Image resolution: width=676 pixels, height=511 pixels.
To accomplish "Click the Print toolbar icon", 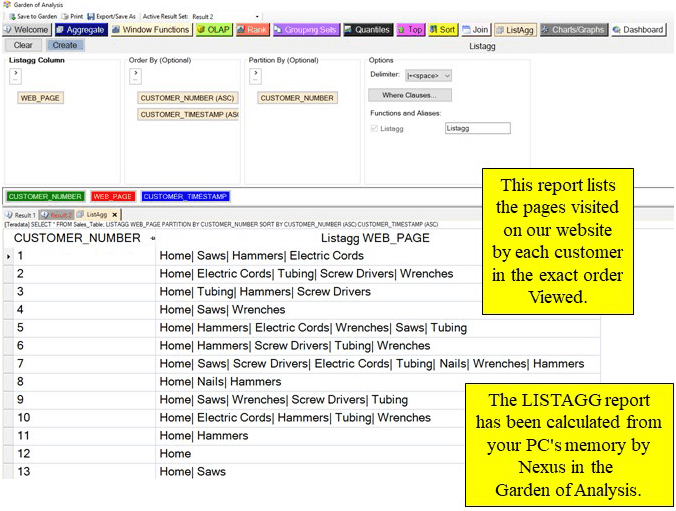I will (x=72, y=17).
